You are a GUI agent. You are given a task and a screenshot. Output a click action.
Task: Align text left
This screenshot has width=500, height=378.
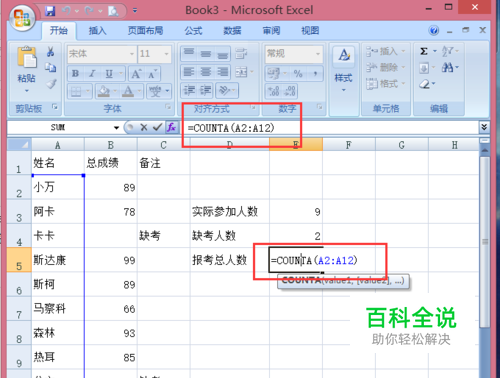pyautogui.click(x=189, y=72)
